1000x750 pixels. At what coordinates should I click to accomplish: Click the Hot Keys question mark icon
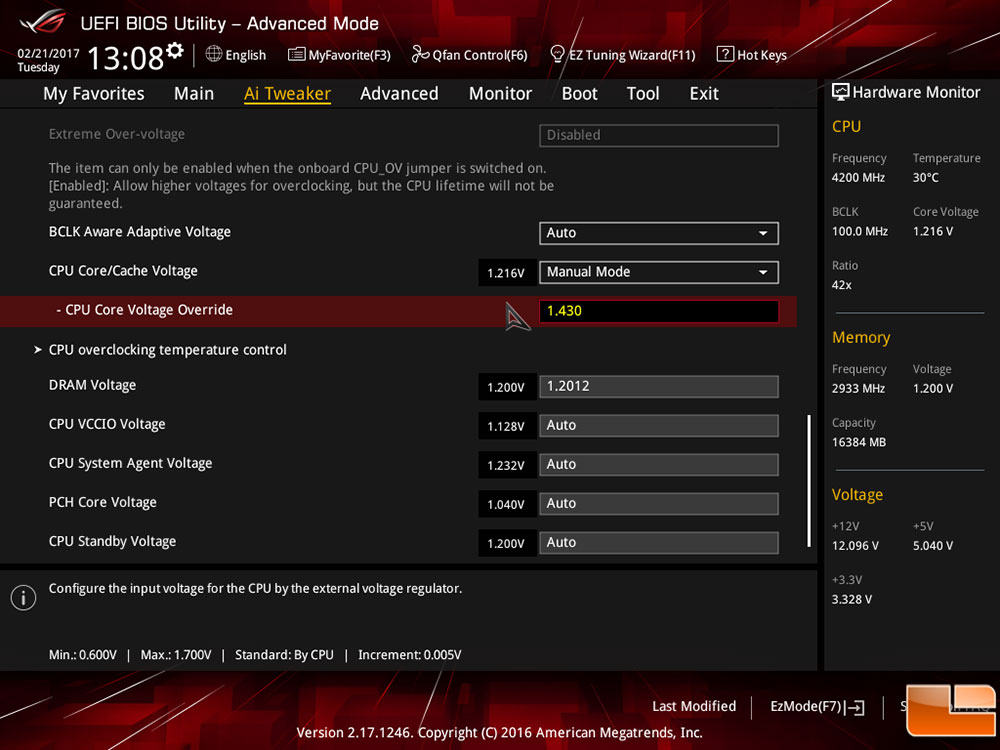(724, 54)
